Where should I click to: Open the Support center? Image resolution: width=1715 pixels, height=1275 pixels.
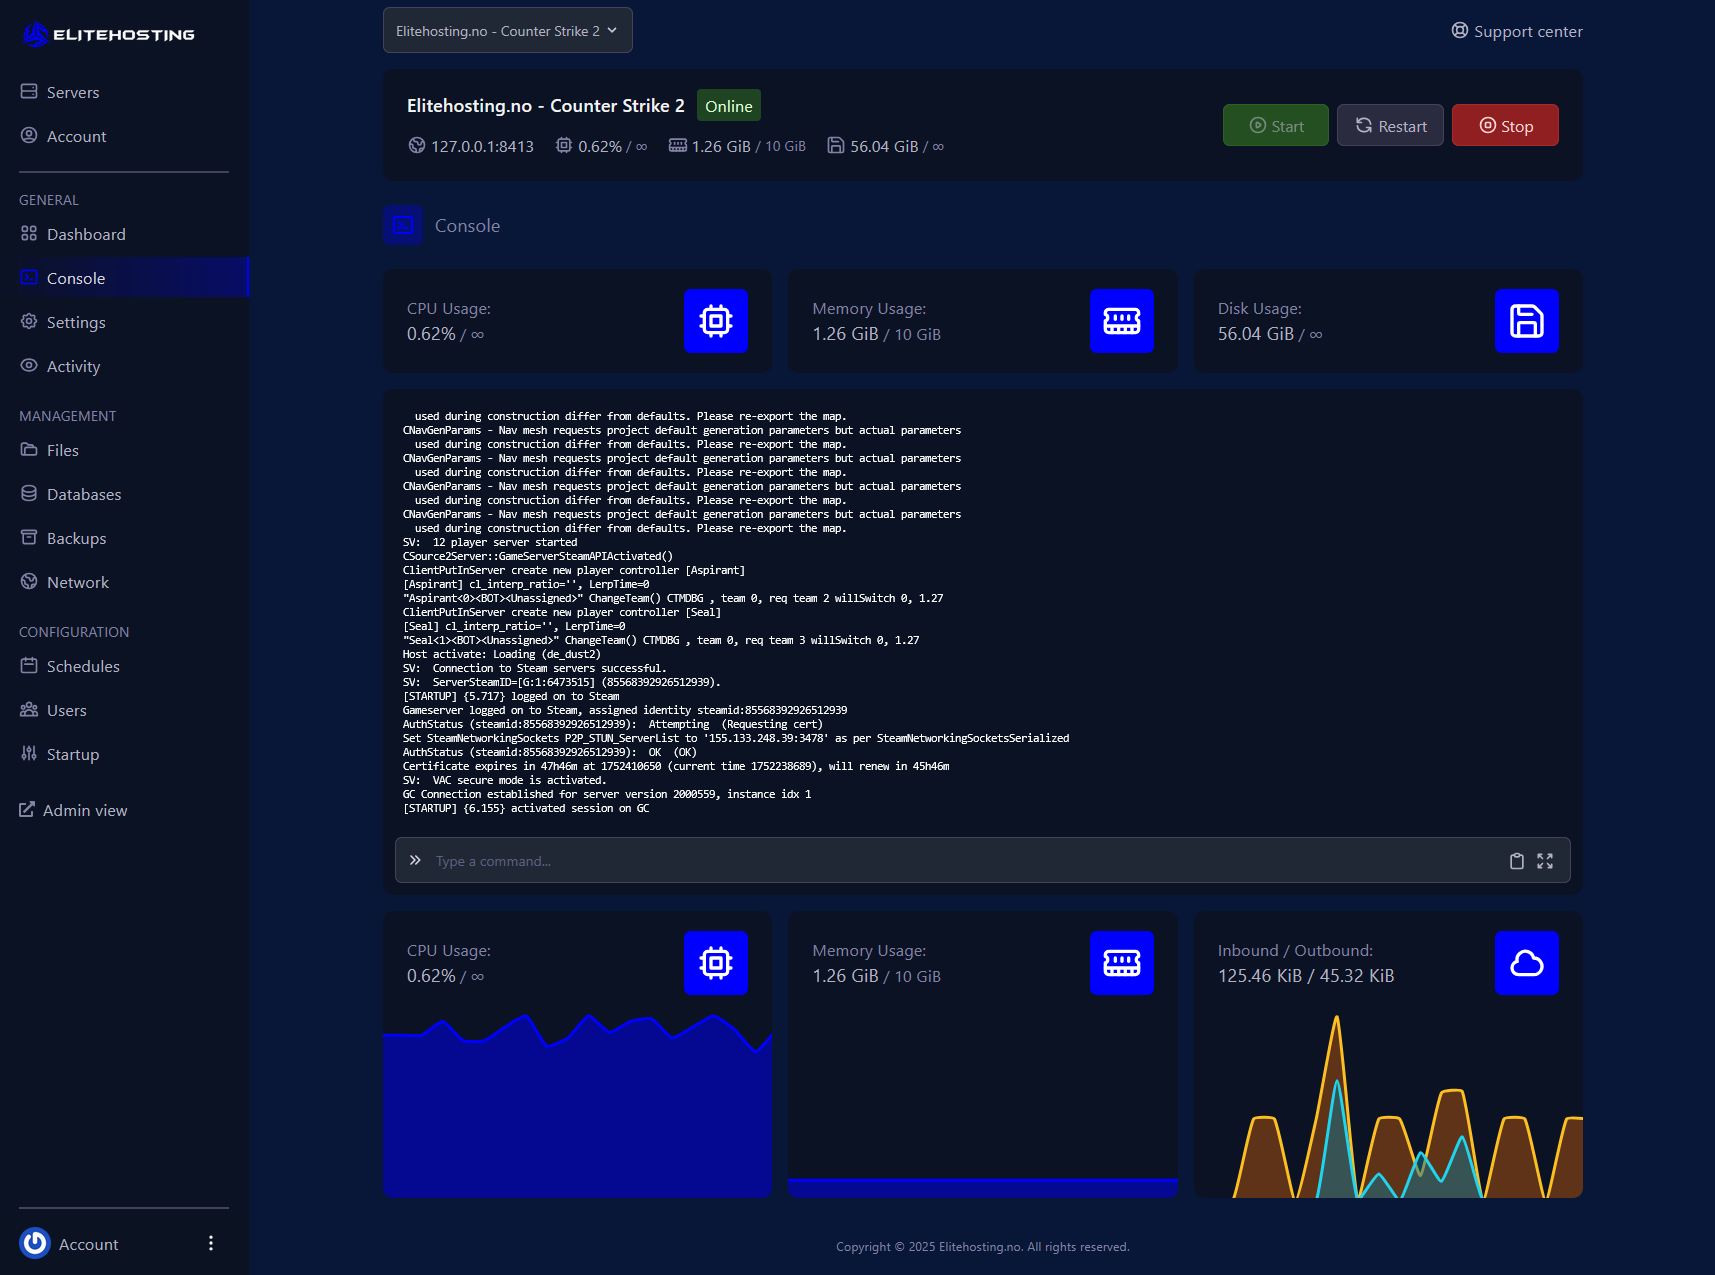(x=1516, y=30)
